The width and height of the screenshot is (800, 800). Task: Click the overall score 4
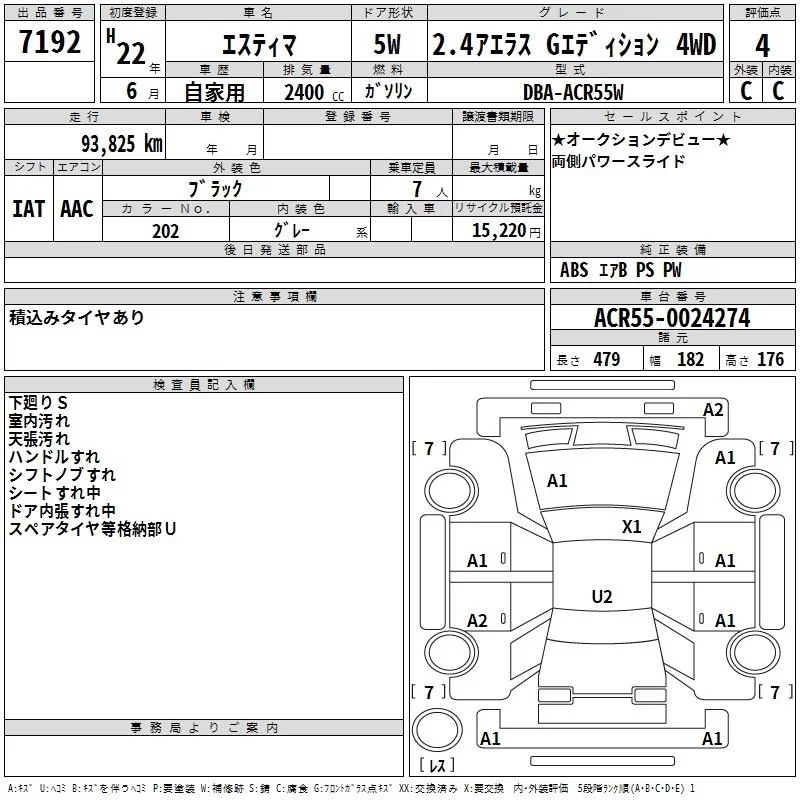pos(762,46)
